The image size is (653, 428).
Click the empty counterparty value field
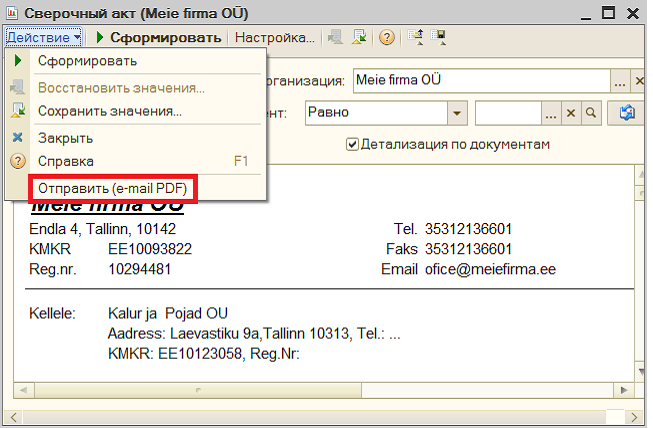pyautogui.click(x=508, y=113)
